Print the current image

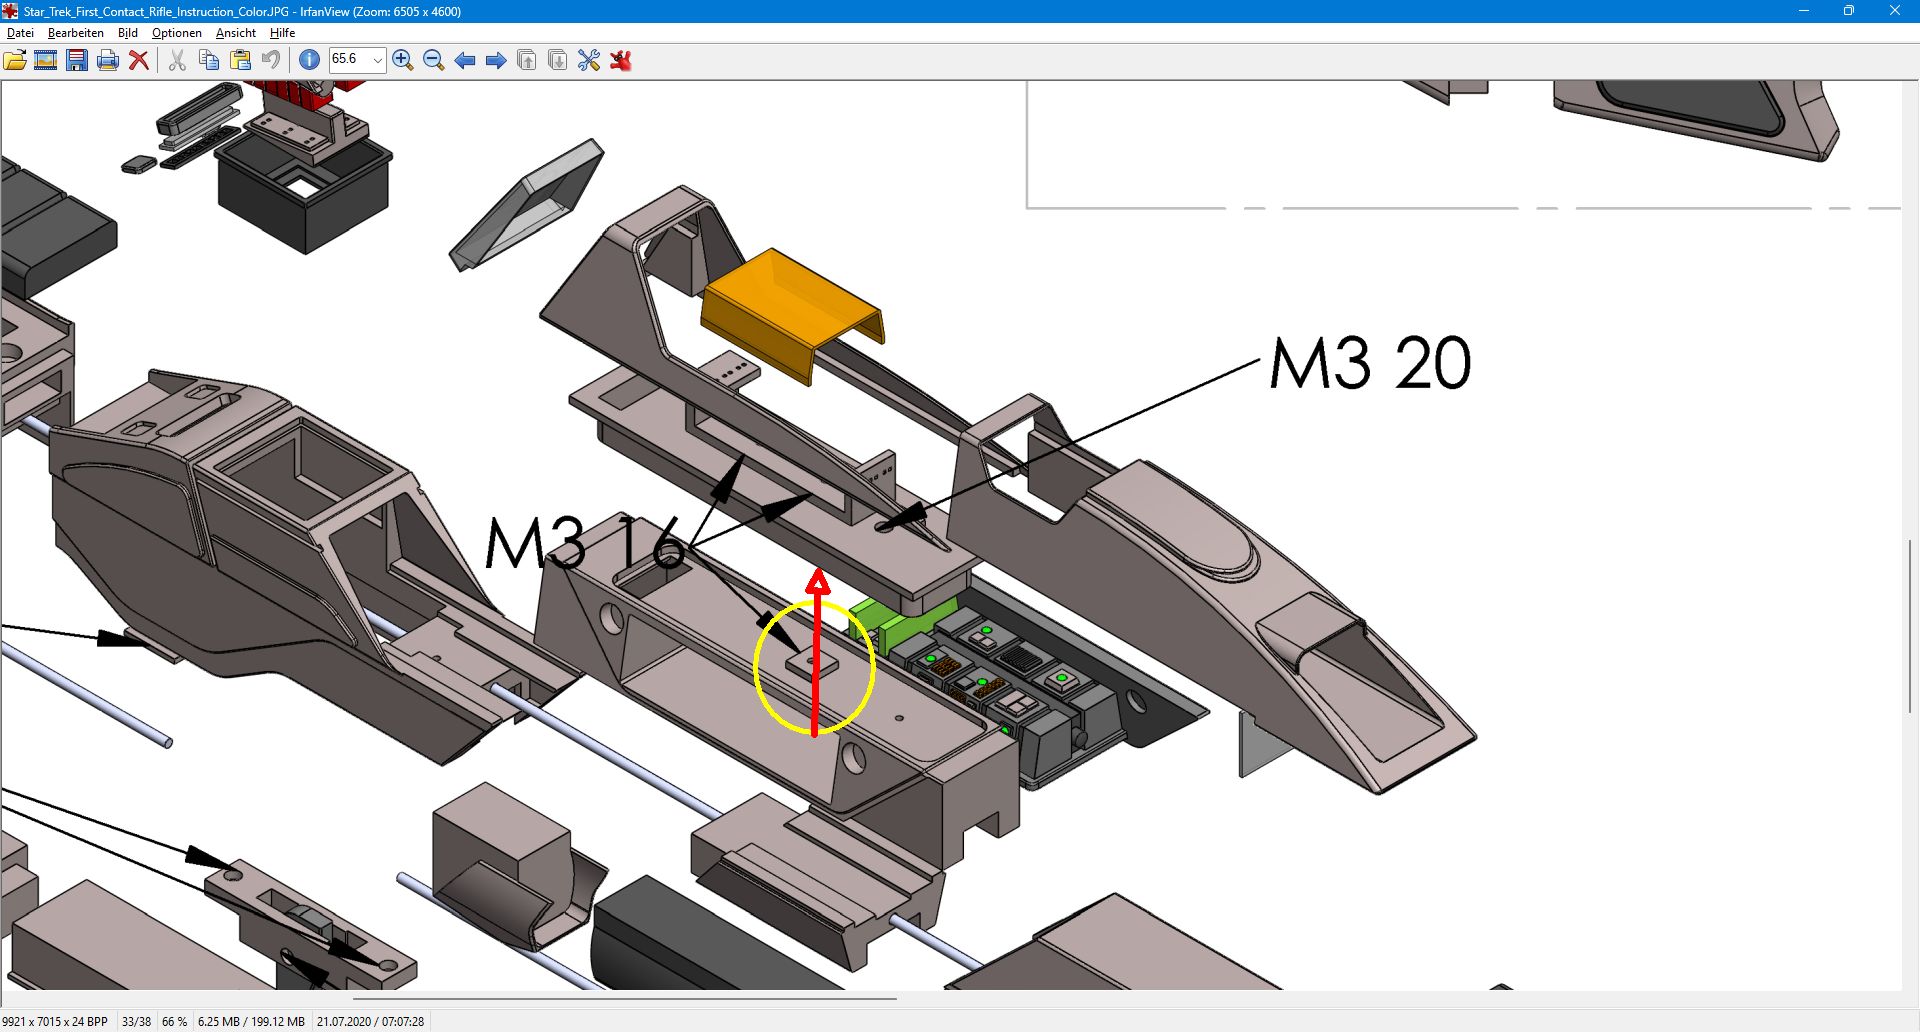108,60
